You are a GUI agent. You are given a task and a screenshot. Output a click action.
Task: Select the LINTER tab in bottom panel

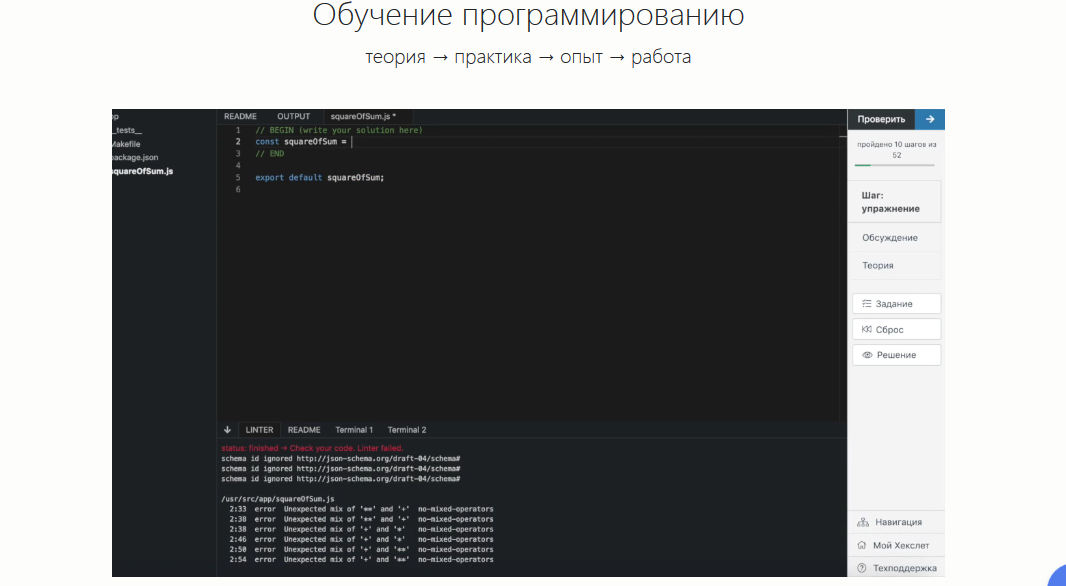pyautogui.click(x=259, y=430)
